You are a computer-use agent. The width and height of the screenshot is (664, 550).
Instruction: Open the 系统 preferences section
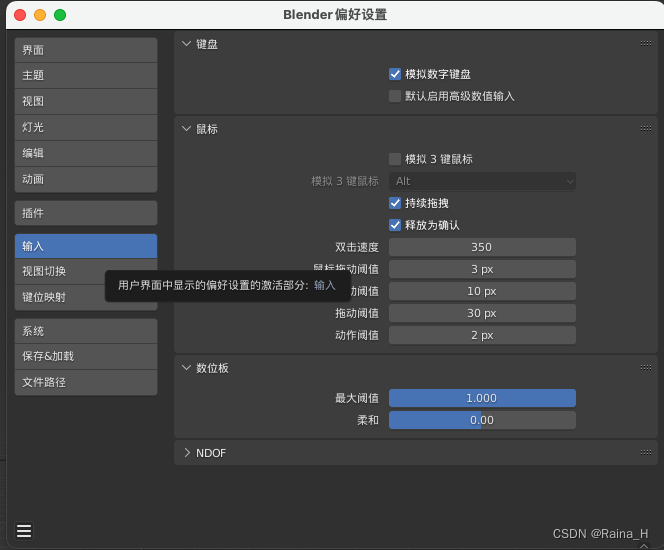(86, 331)
